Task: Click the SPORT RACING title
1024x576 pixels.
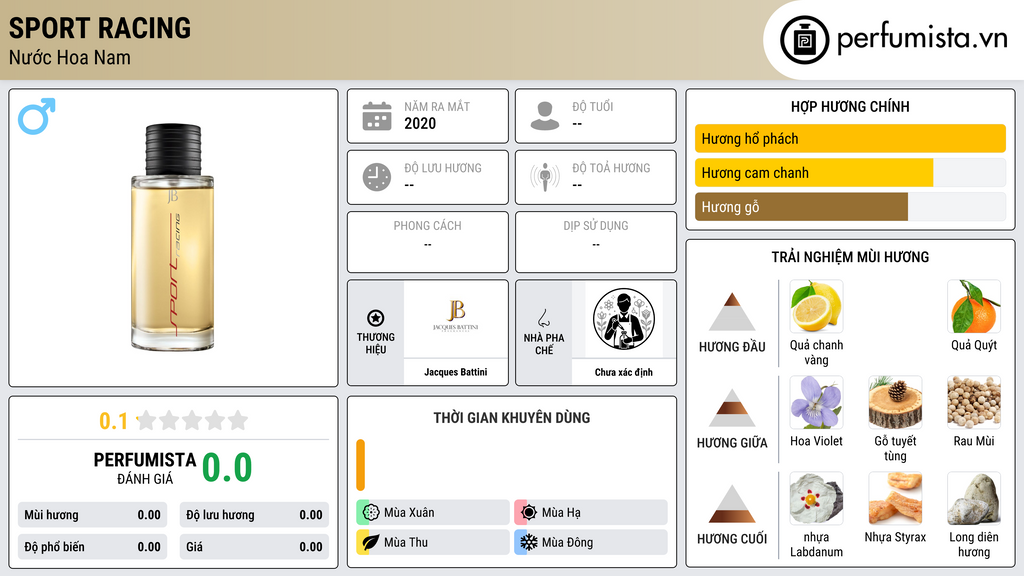Action: pyautogui.click(x=100, y=28)
